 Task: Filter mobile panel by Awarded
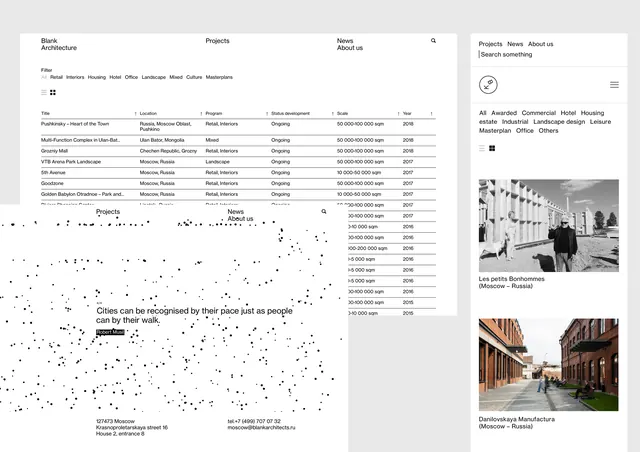click(x=504, y=113)
